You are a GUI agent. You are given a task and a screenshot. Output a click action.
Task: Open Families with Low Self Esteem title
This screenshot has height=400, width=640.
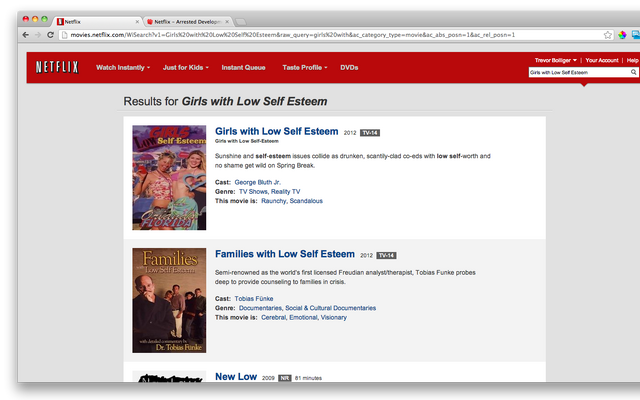(285, 254)
